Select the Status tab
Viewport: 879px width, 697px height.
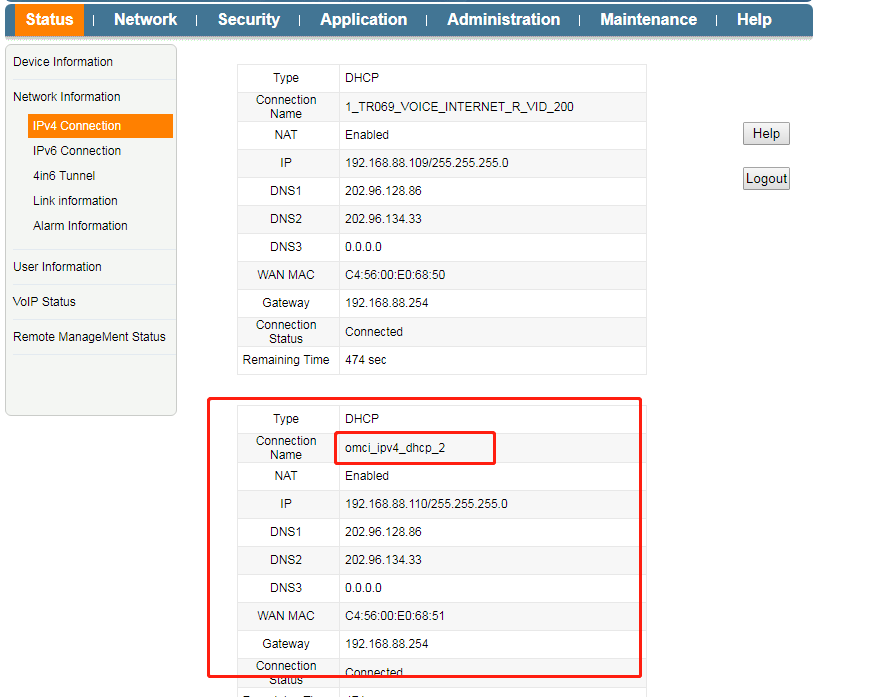[x=48, y=19]
